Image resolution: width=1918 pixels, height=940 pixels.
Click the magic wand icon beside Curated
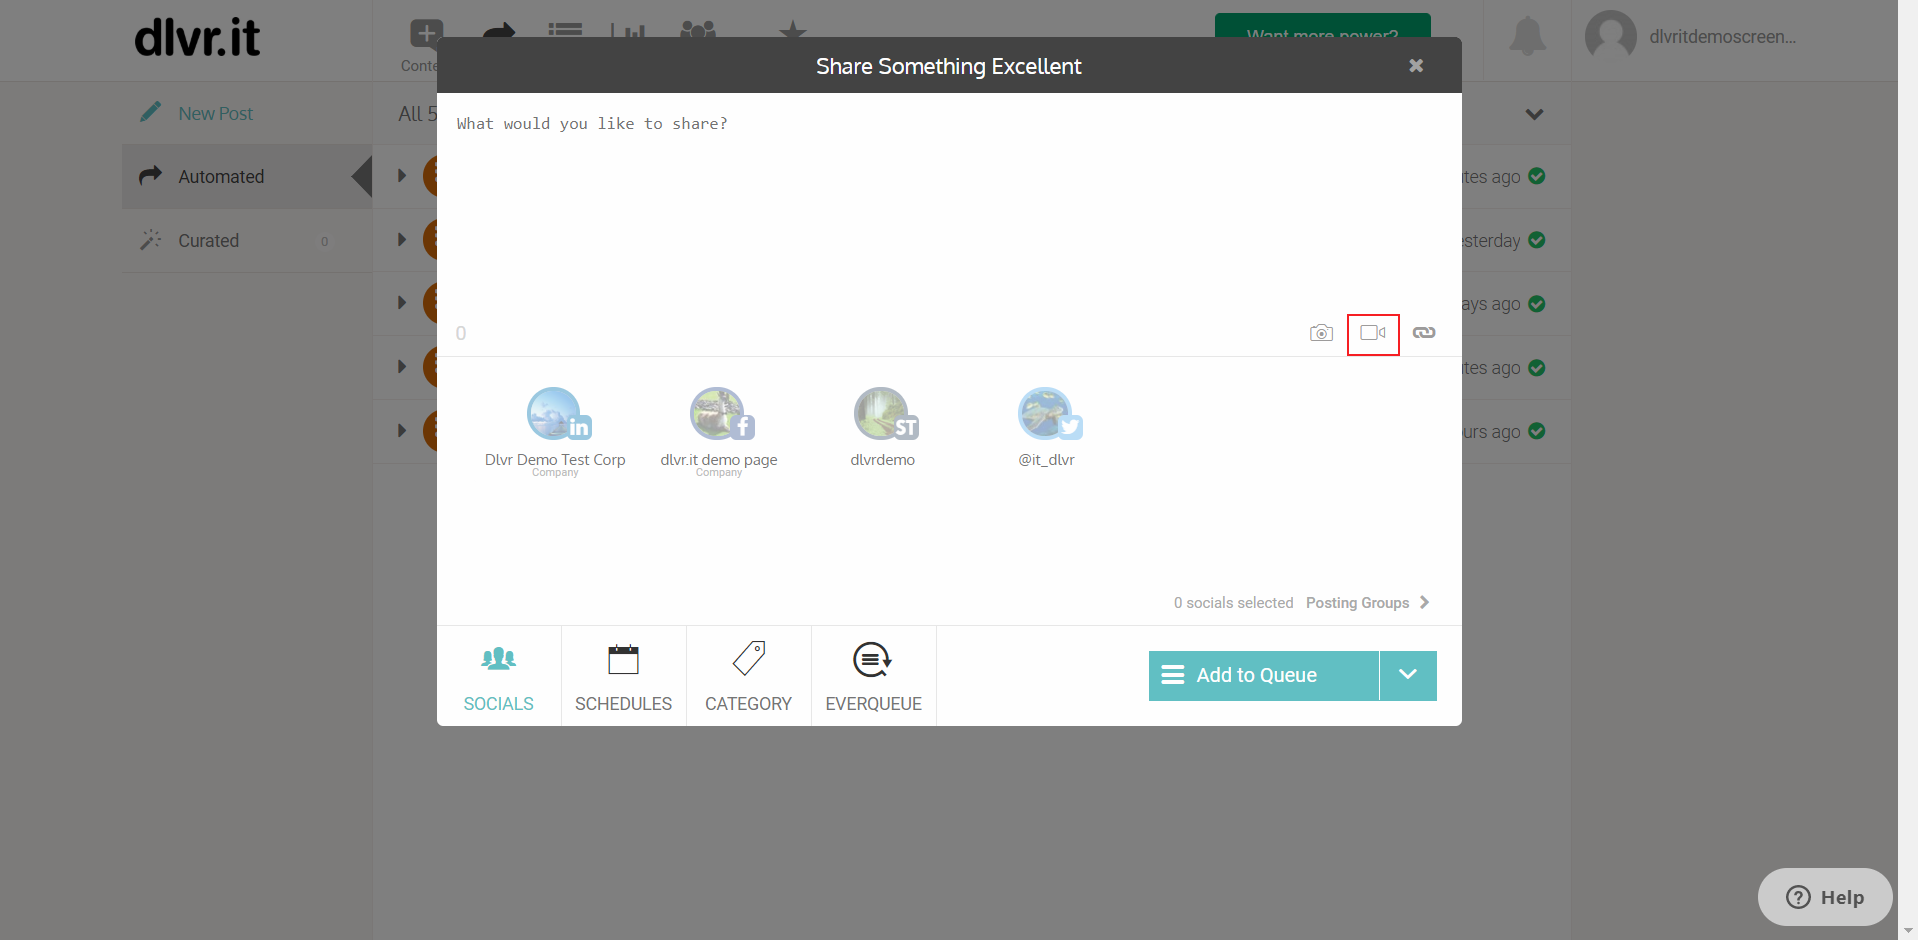151,240
